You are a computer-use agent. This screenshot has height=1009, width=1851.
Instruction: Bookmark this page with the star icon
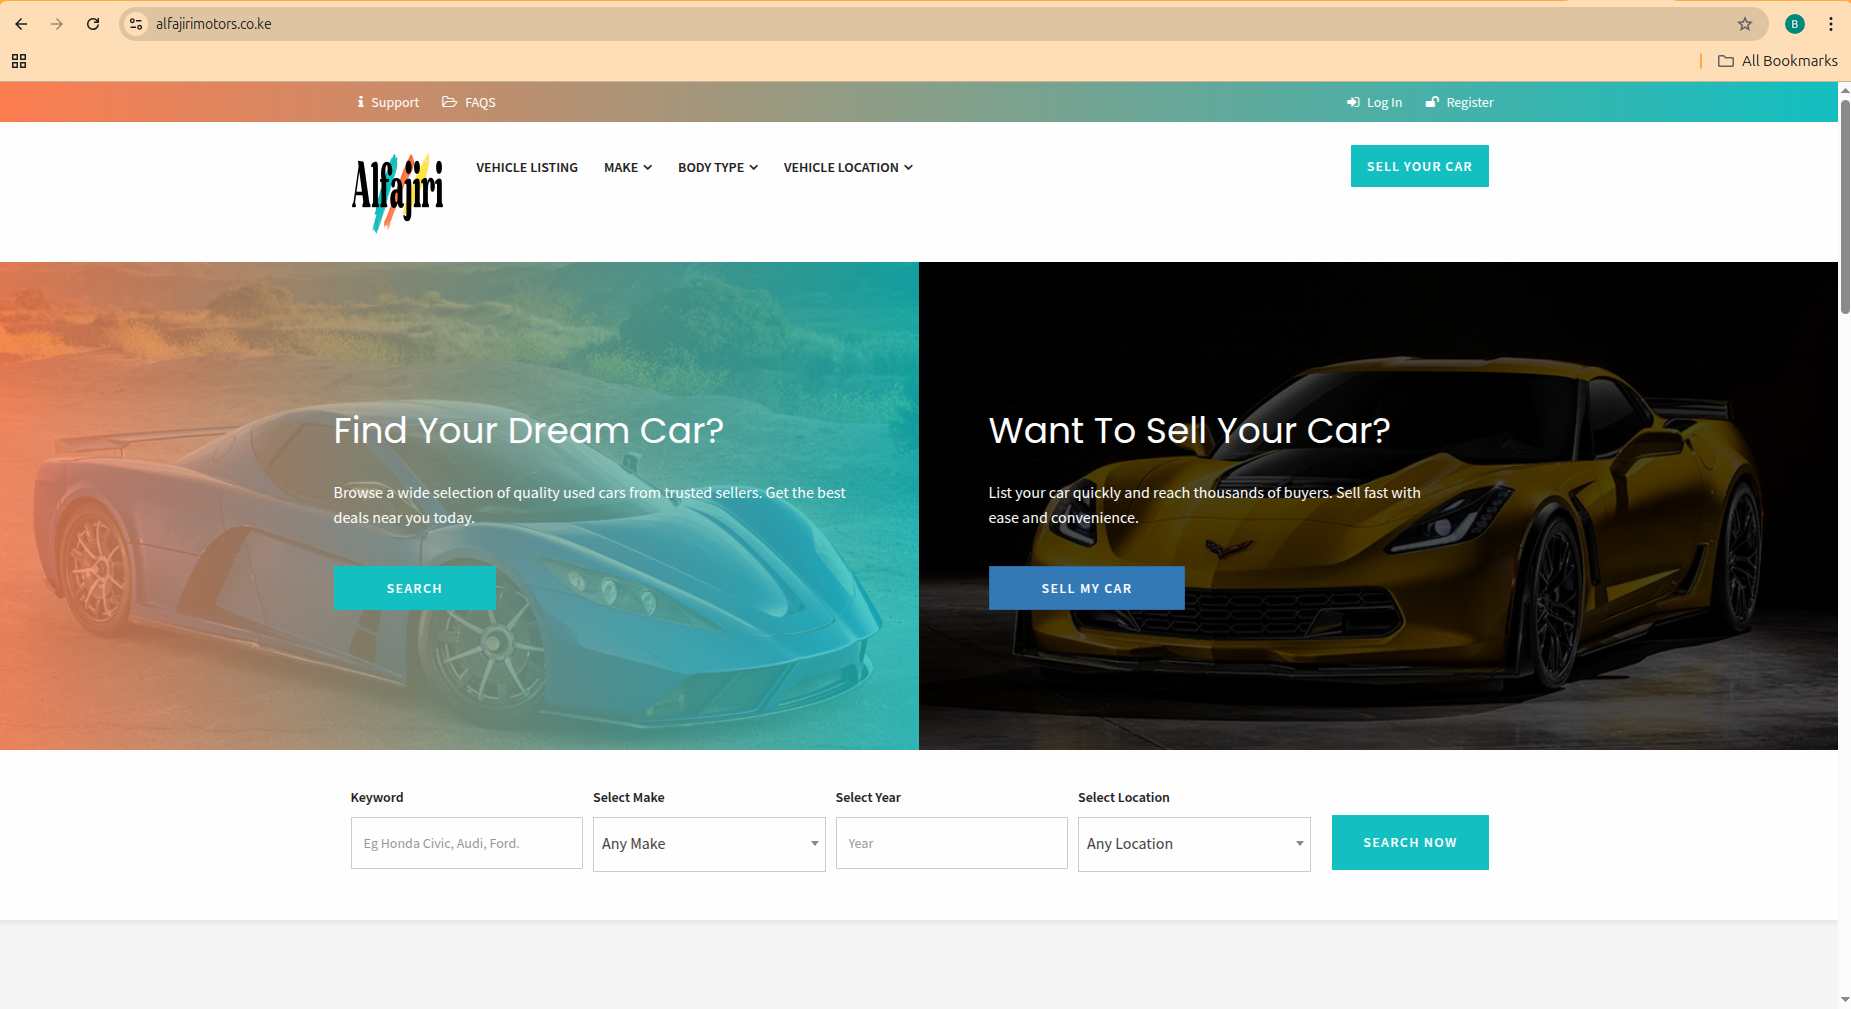1745,24
